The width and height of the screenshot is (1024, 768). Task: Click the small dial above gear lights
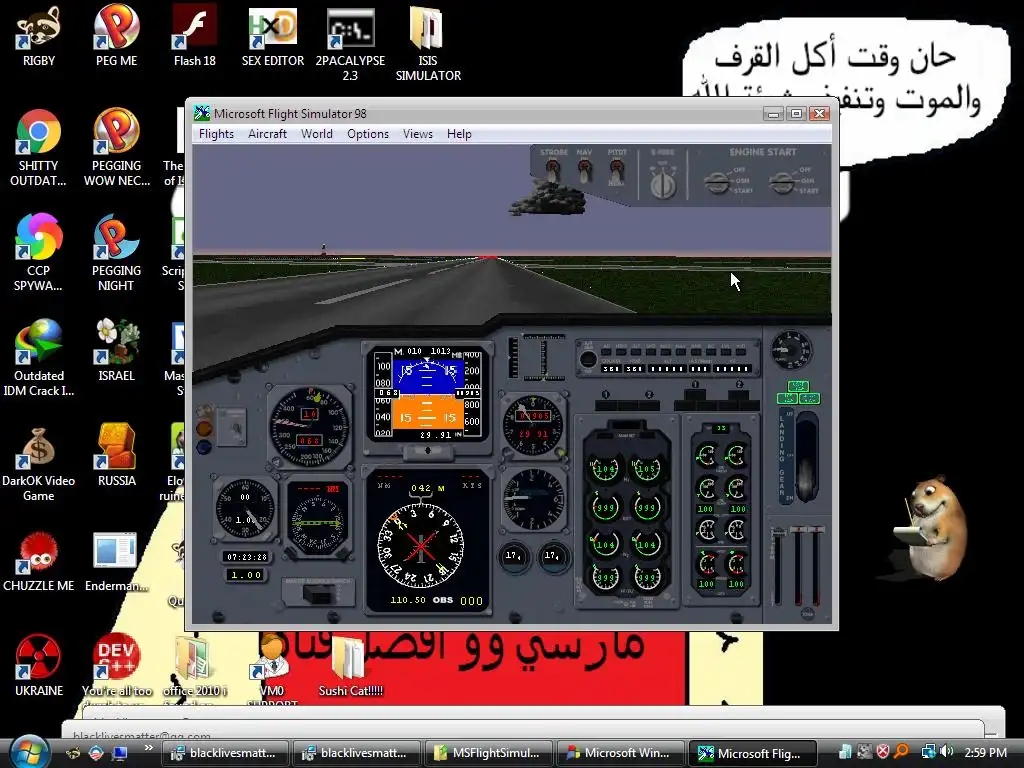(x=791, y=349)
